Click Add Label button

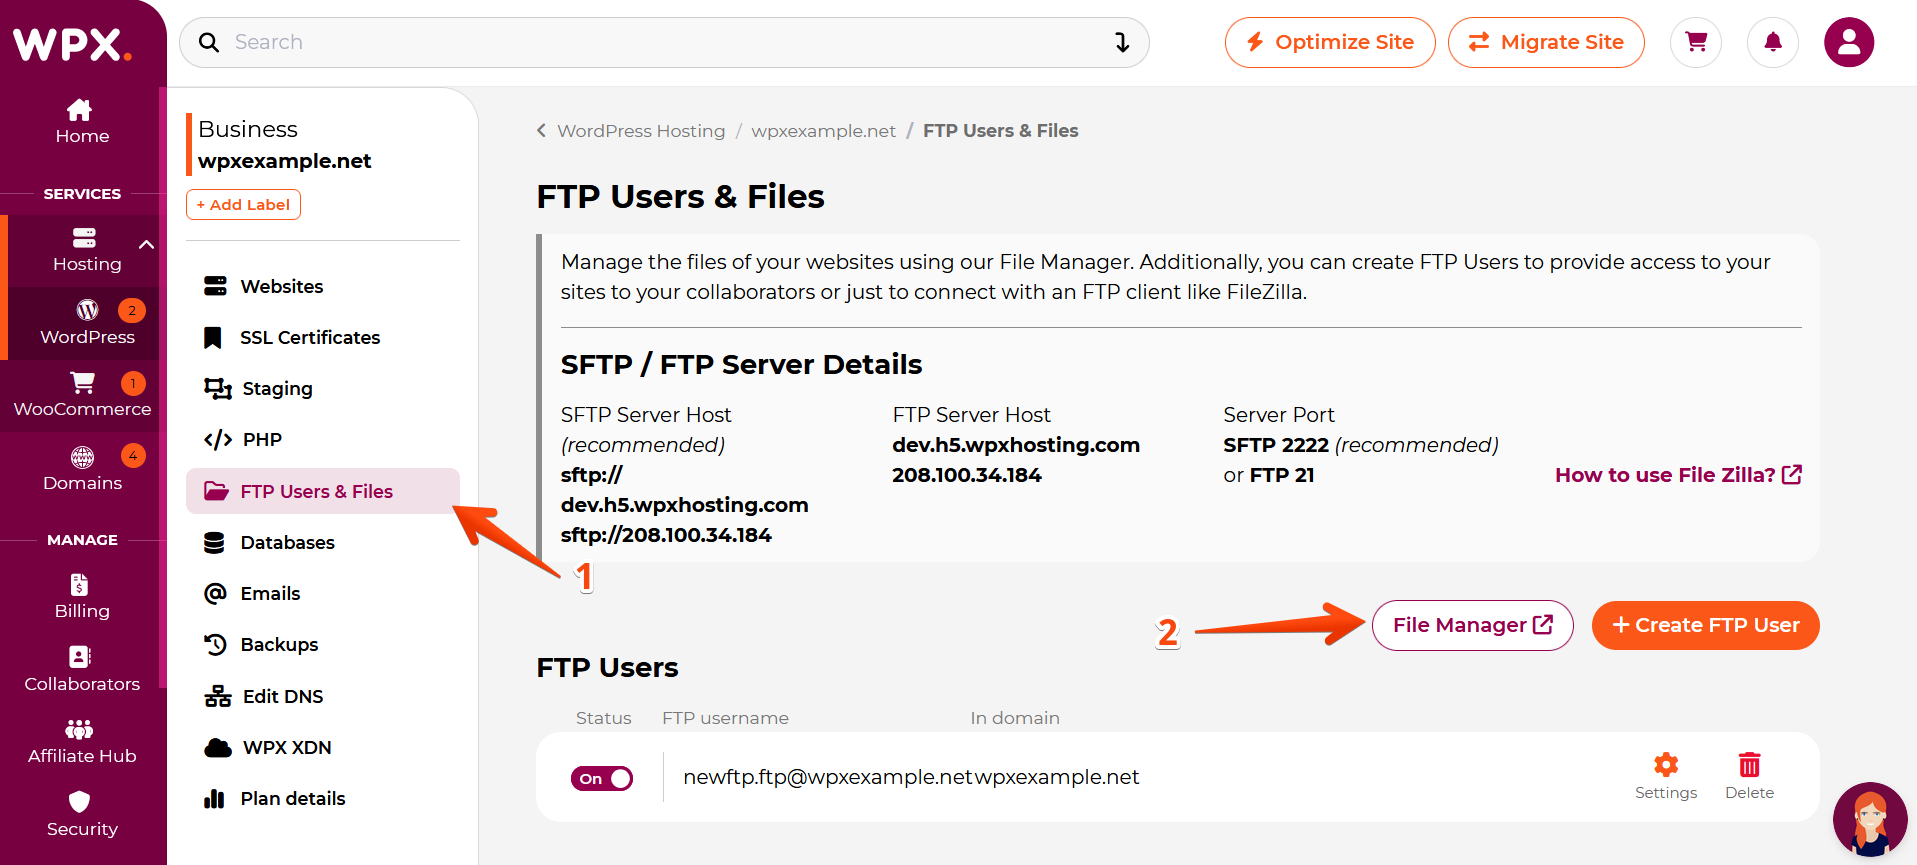[x=243, y=204]
